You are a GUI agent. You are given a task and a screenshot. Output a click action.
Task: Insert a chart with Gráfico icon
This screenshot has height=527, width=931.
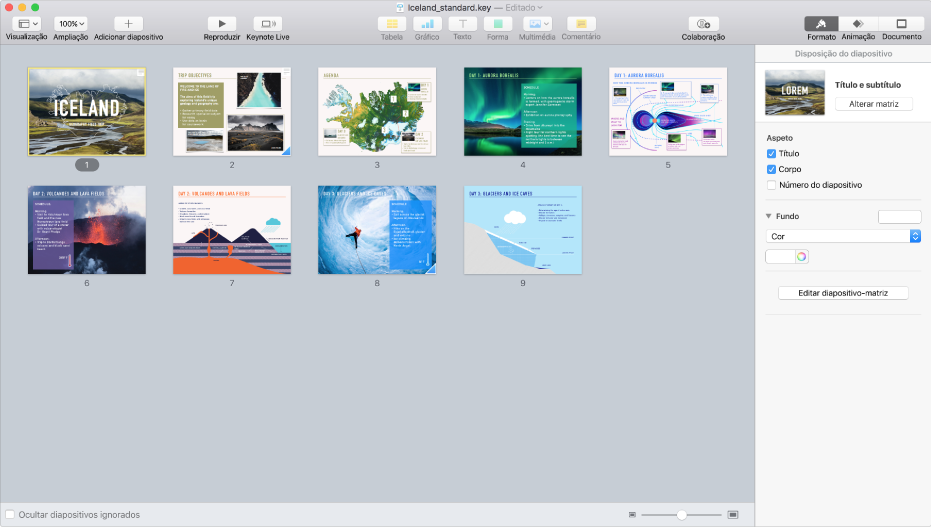[427, 24]
